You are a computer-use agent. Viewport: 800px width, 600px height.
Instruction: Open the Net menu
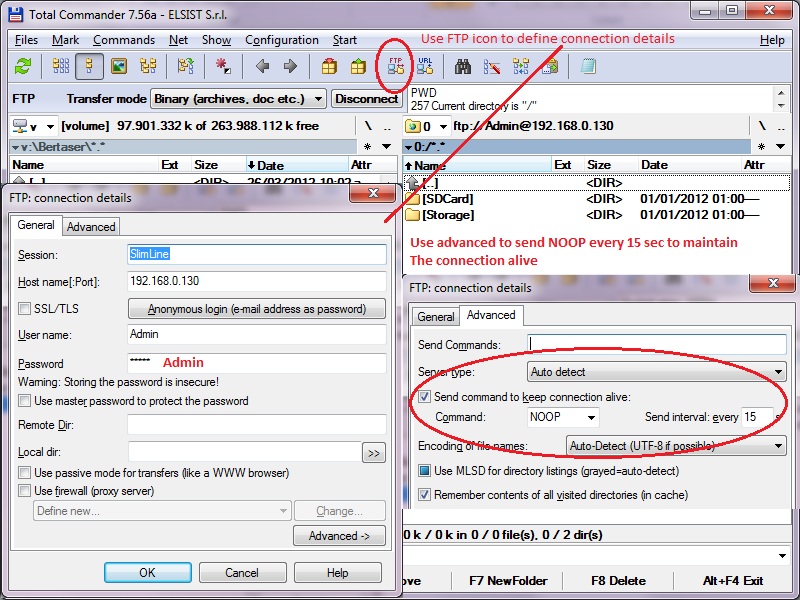point(179,40)
